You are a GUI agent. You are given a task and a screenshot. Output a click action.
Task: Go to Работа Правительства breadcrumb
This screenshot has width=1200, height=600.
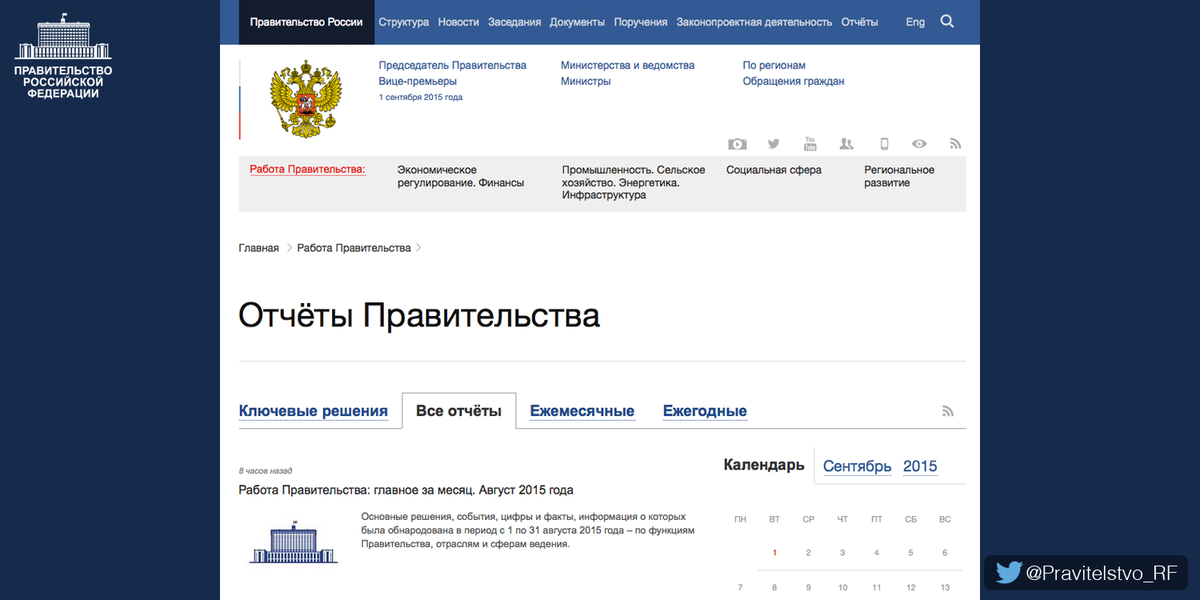(354, 248)
